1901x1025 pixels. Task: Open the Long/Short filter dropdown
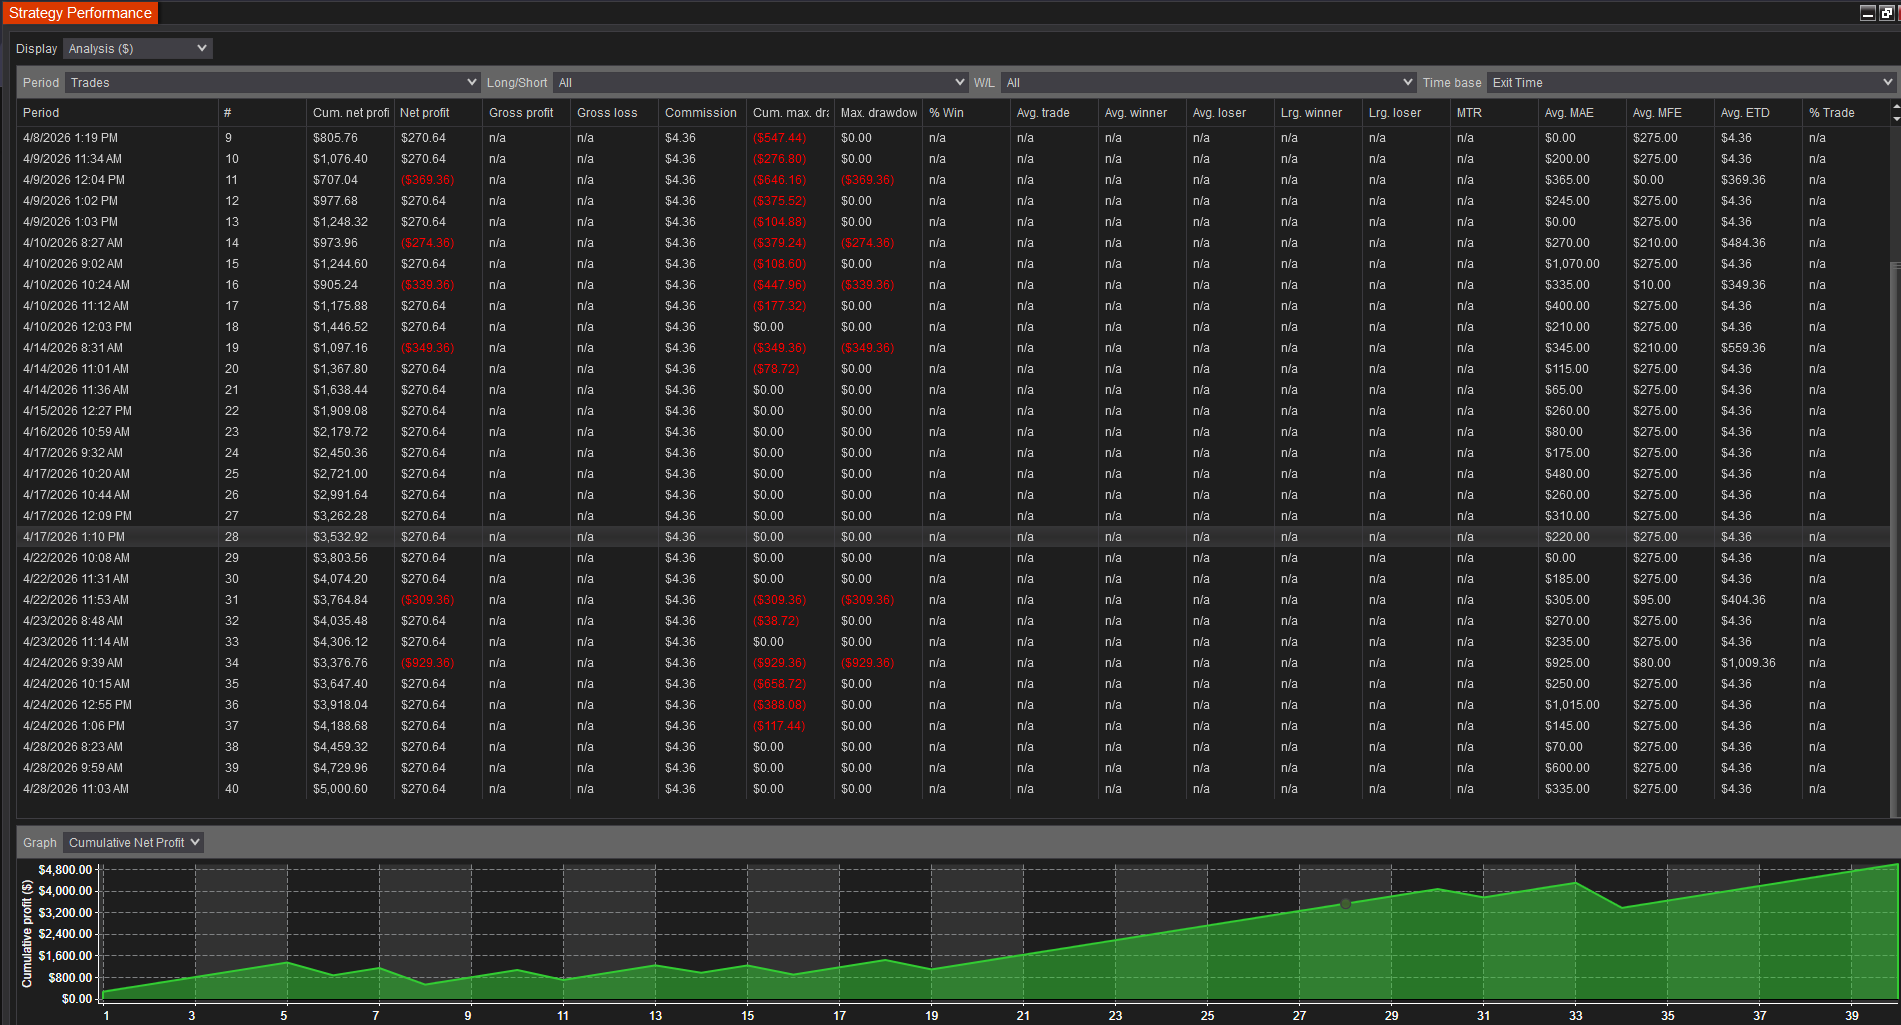pos(760,83)
